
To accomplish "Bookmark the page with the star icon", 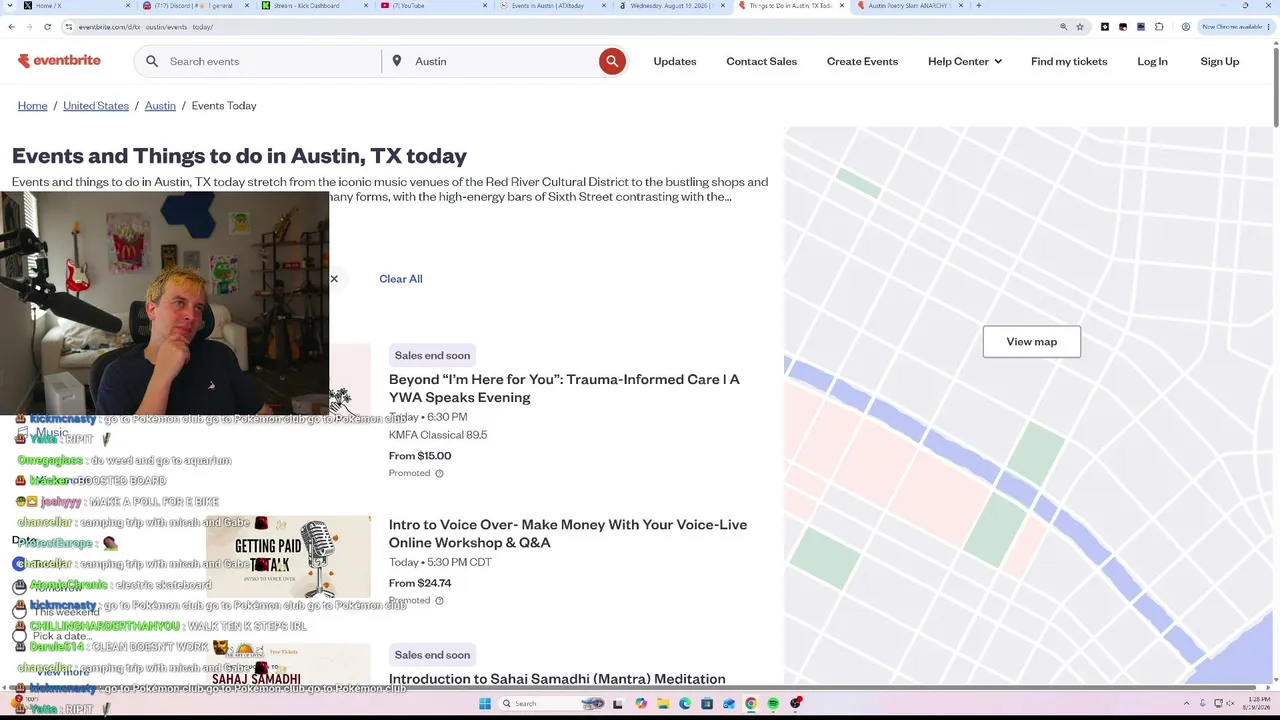I will click(x=1081, y=27).
